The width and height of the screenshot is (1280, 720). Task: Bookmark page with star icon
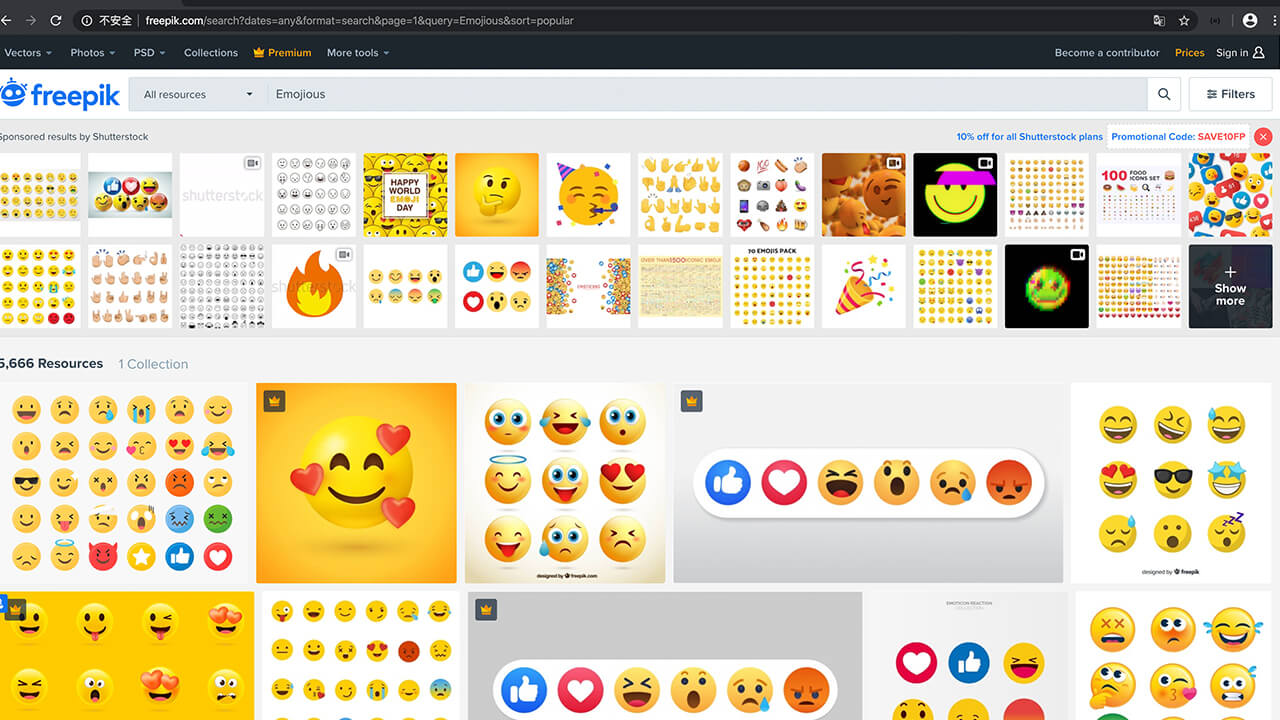[x=1184, y=20]
